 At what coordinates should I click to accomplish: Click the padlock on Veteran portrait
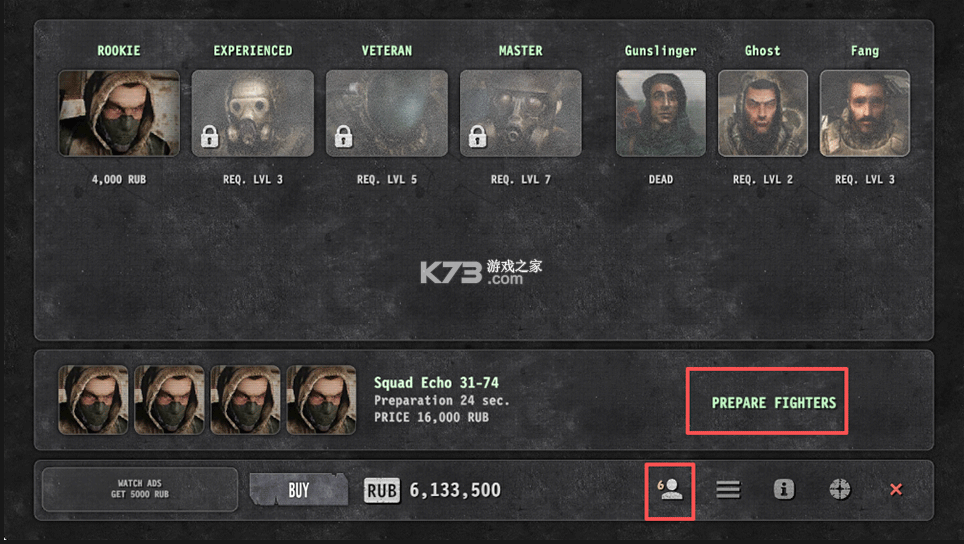pyautogui.click(x=344, y=136)
